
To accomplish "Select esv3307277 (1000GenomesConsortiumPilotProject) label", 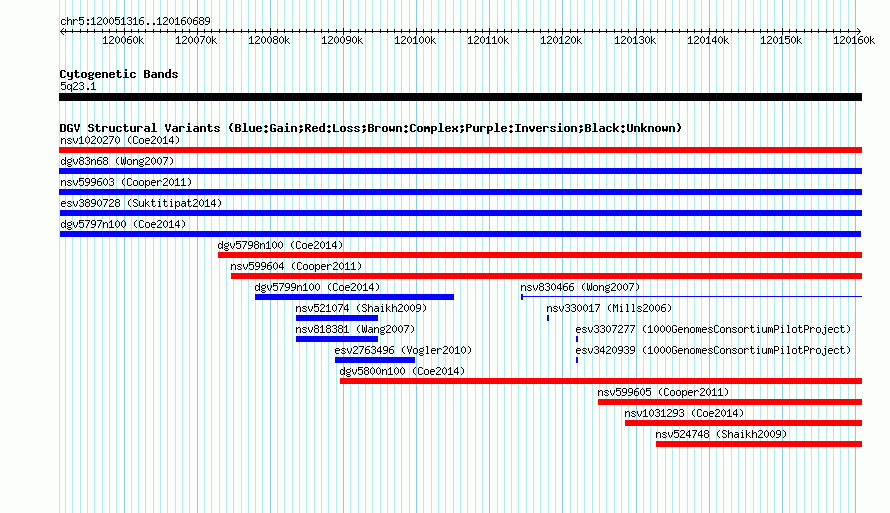I will click(x=713, y=329).
